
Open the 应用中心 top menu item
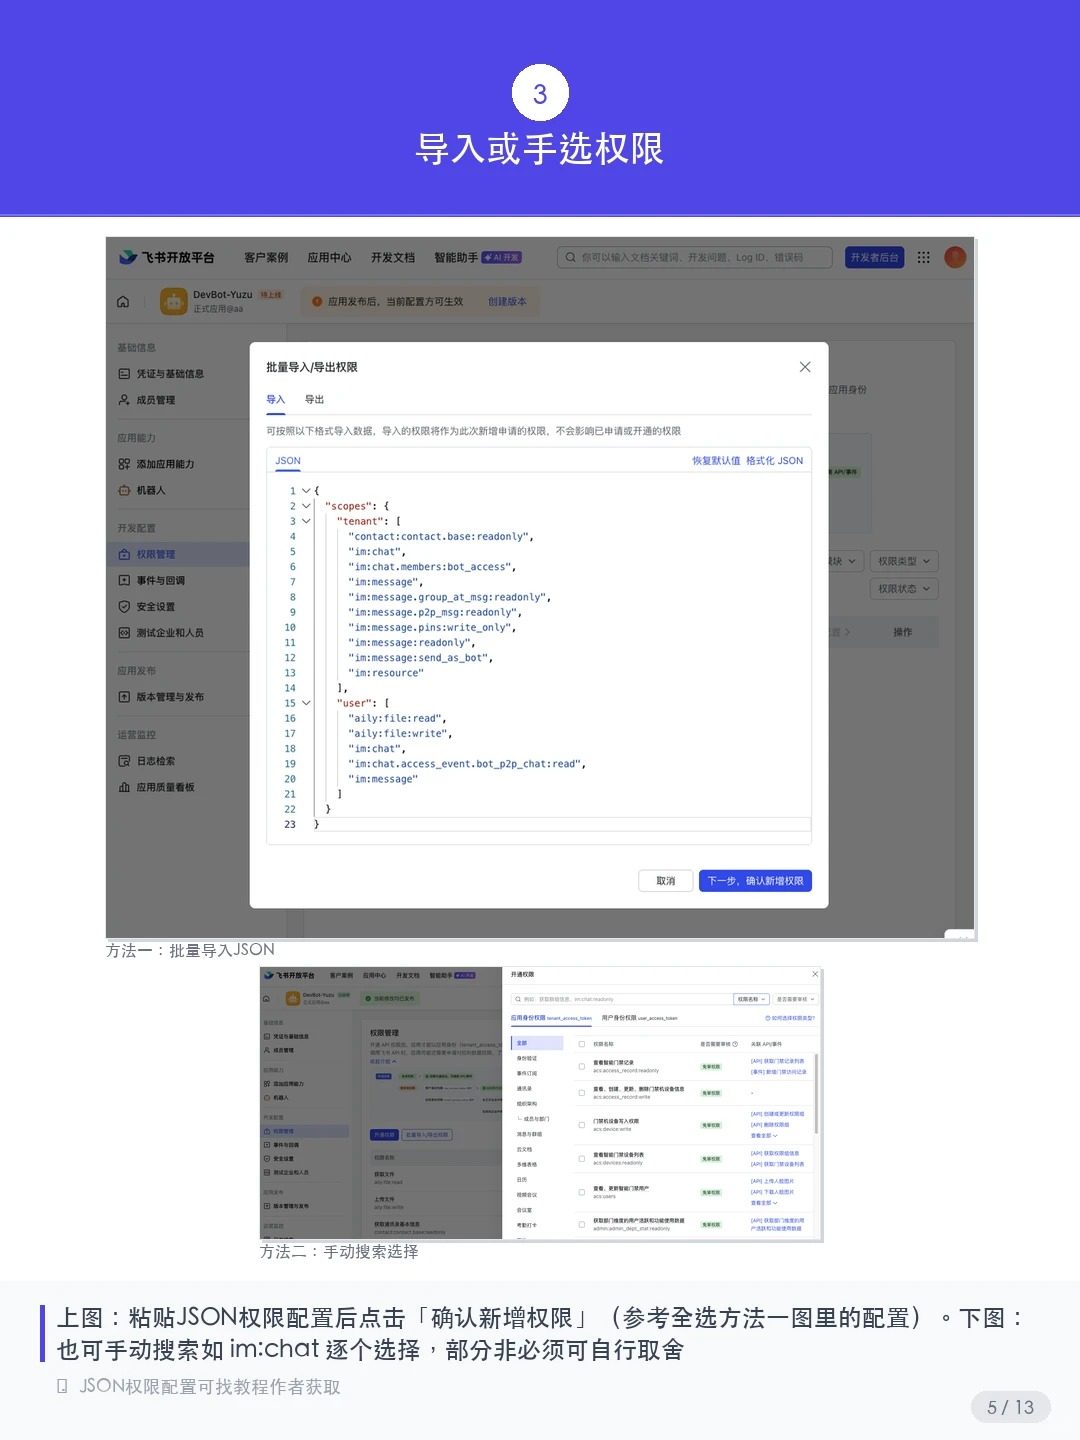329,257
